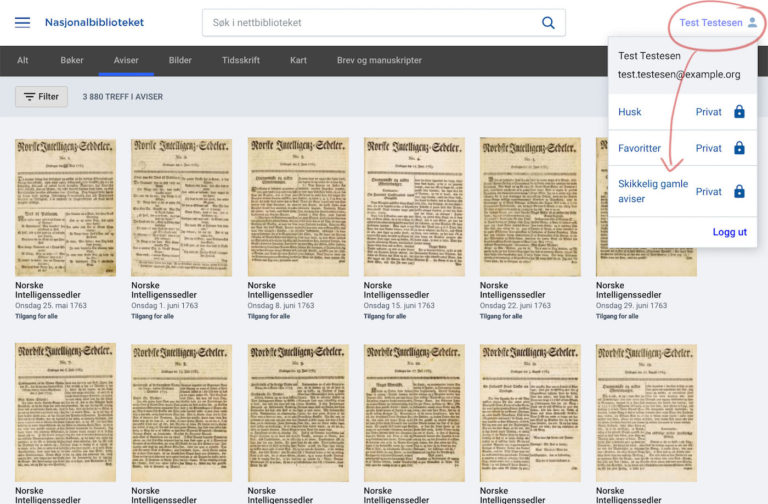Open the Test Testesen account menu
The image size is (768, 504).
[x=718, y=23]
